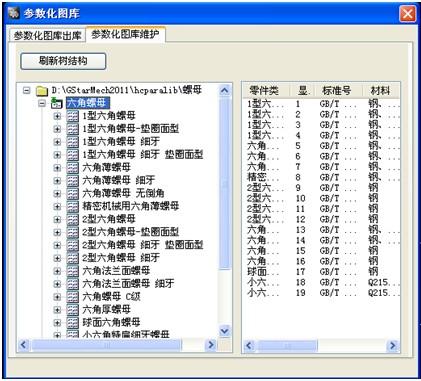Click the parameterized library title bar icon

point(14,13)
